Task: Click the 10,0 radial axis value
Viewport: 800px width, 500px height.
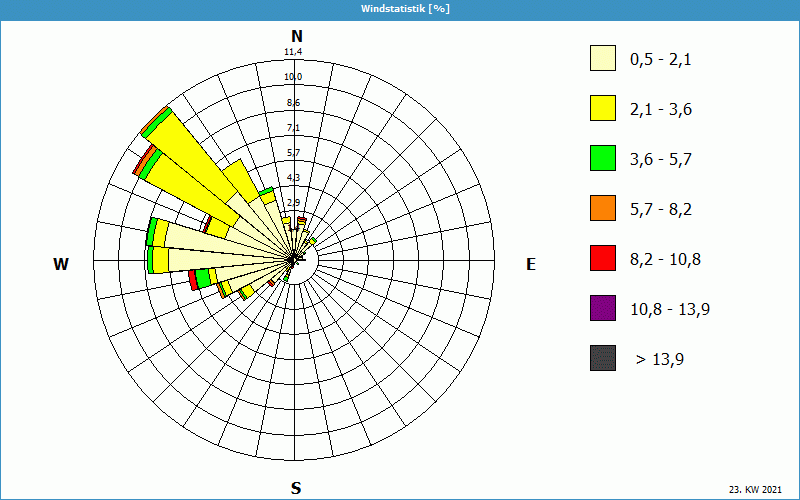Action: pos(293,77)
